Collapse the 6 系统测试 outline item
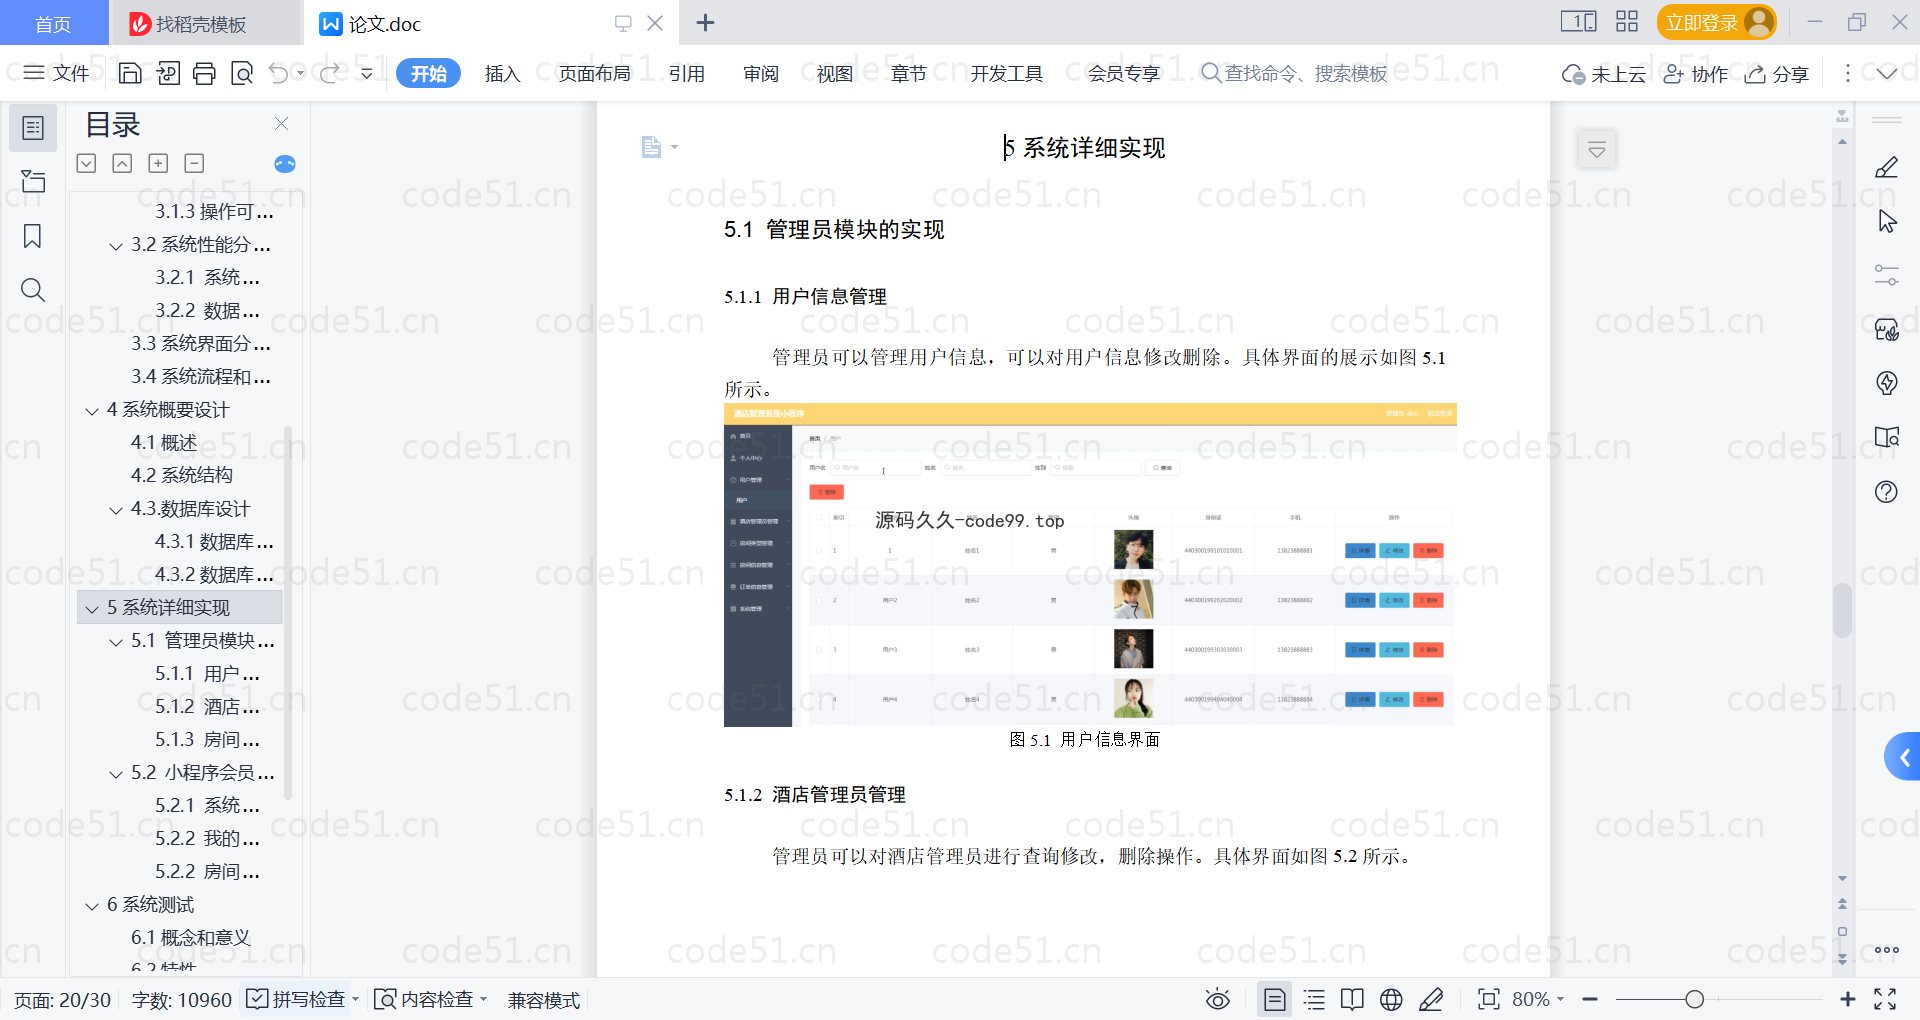This screenshot has width=1920, height=1020. (92, 905)
